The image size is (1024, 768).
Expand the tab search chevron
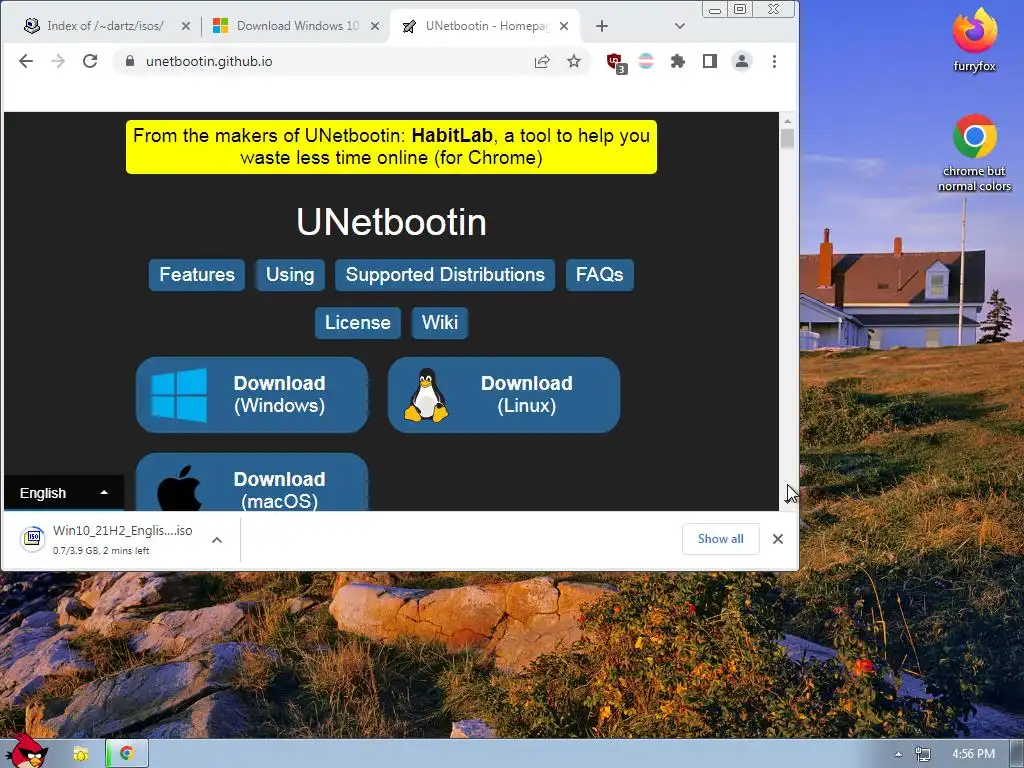point(680,26)
